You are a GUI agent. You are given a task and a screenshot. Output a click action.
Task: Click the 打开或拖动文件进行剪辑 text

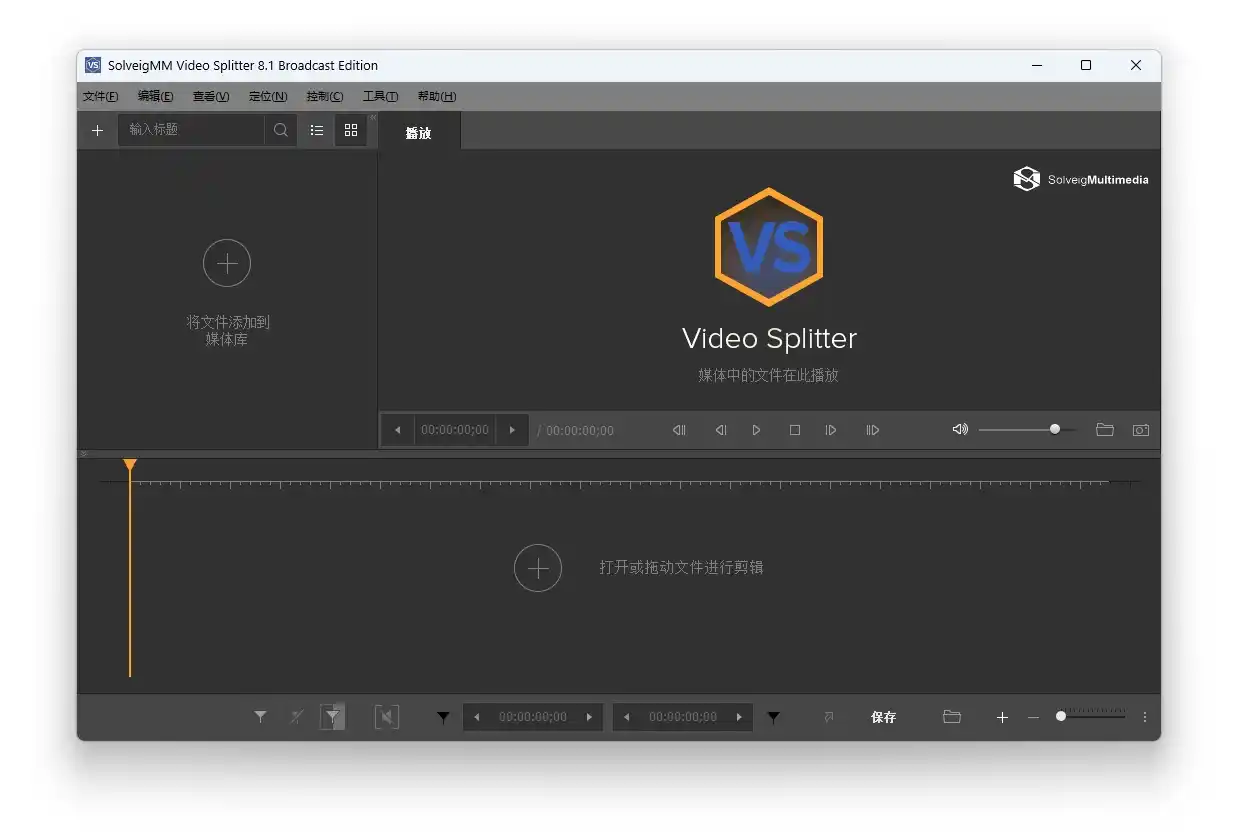[x=681, y=568]
